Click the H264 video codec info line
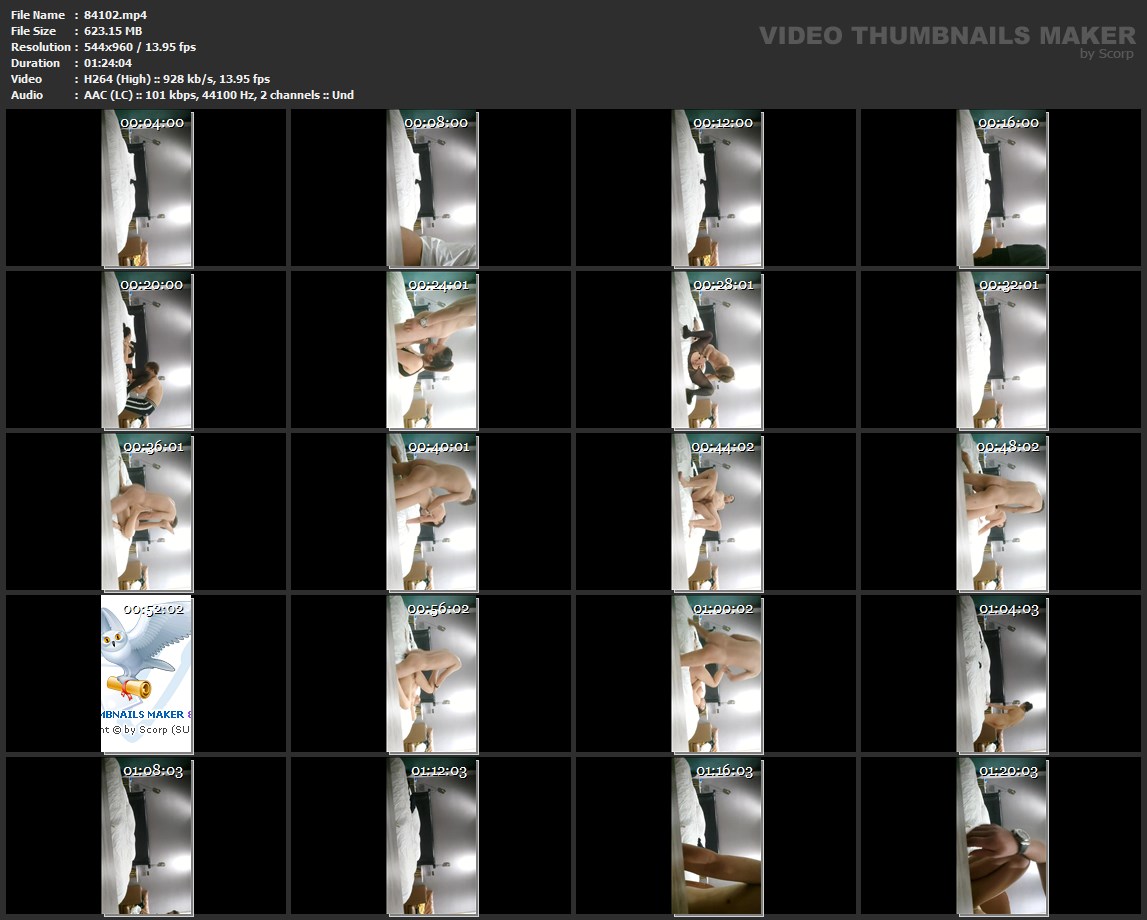This screenshot has width=1147, height=920. (177, 79)
